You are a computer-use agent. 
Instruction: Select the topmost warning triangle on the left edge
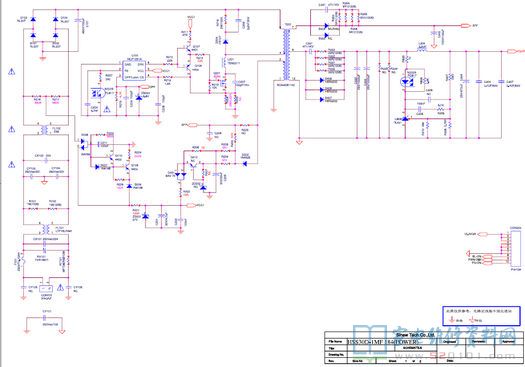pos(12,71)
